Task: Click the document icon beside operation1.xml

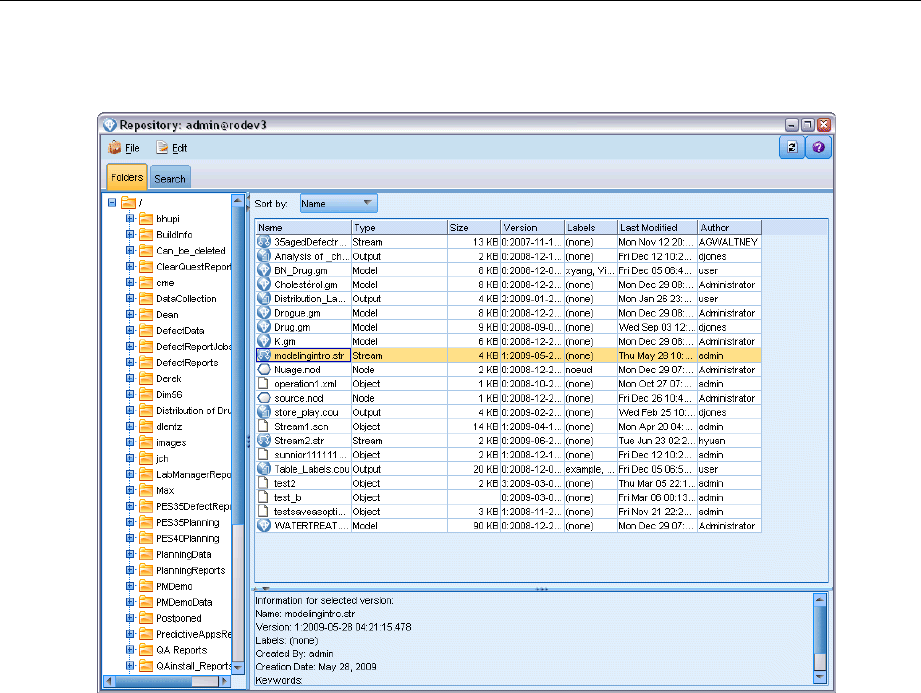Action: coord(265,384)
